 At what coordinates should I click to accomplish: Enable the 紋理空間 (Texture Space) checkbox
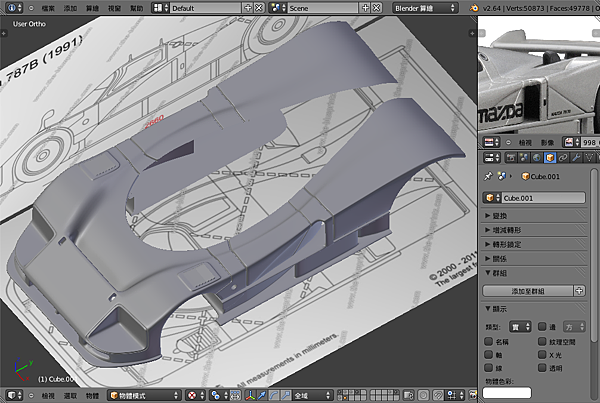(x=542, y=341)
